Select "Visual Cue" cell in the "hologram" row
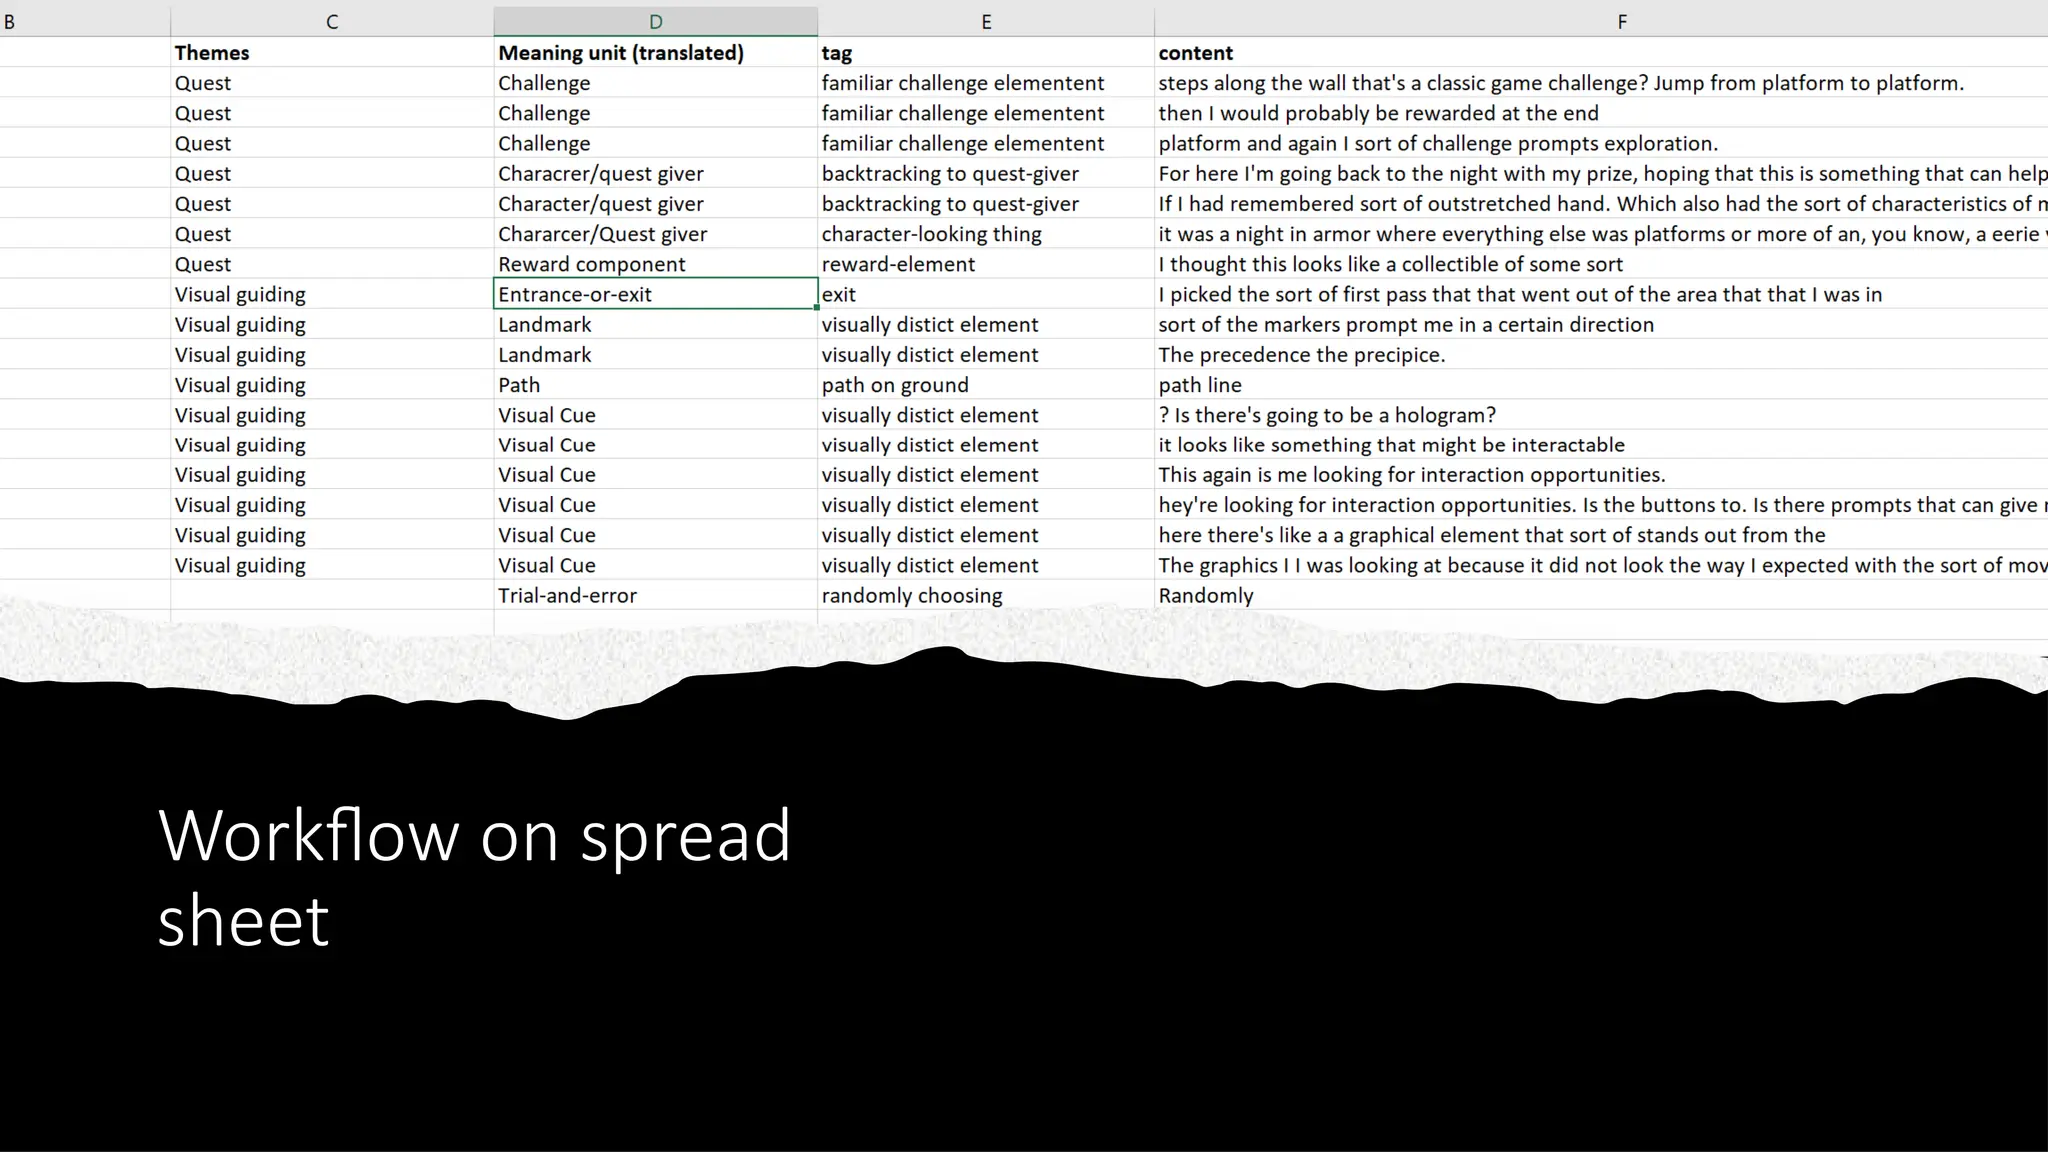 656,415
